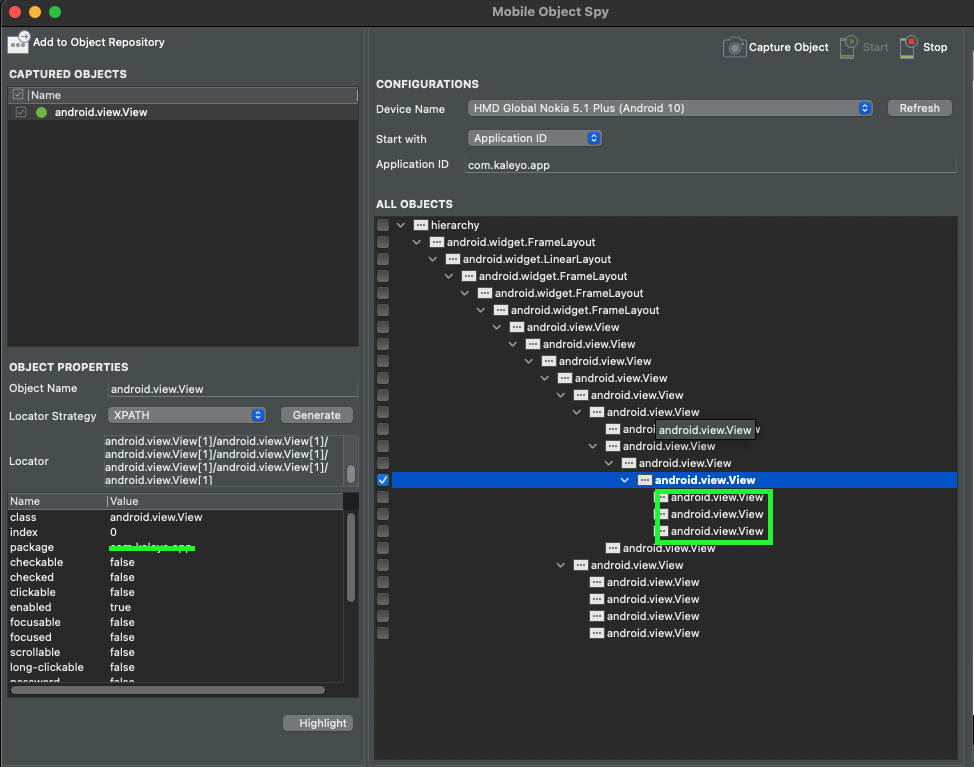Click the Start device icon
Image resolution: width=974 pixels, height=767 pixels.
pyautogui.click(x=849, y=47)
